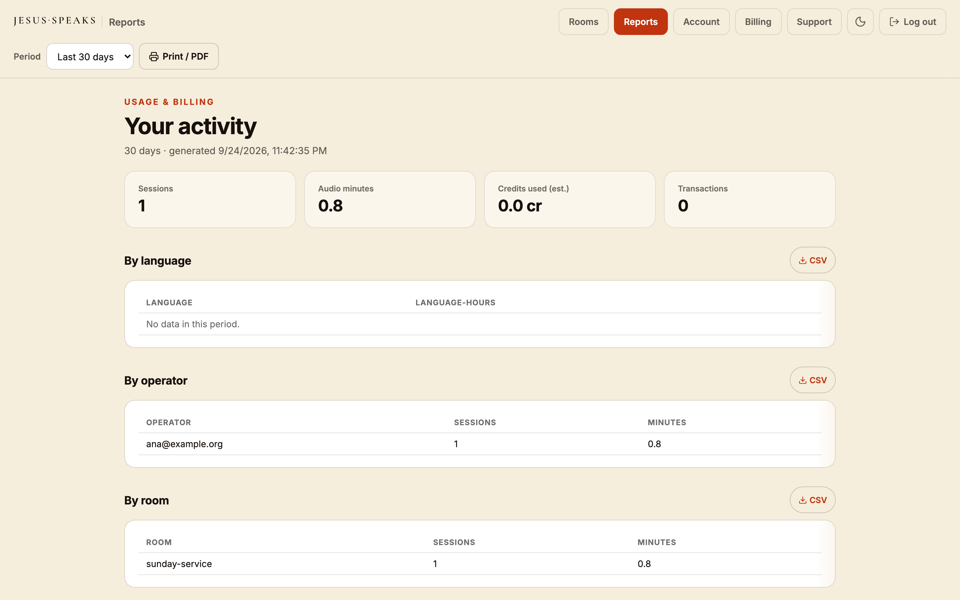Click the LANGUAGE-HOURS column header

[456, 302]
